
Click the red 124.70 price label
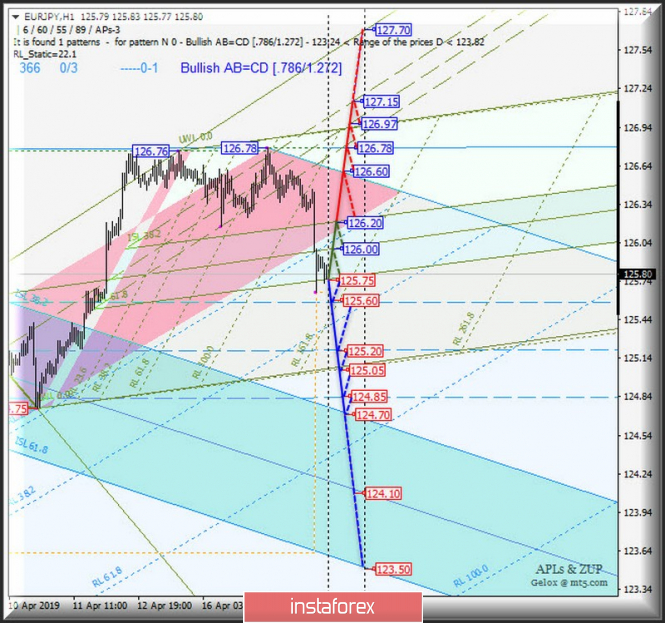tap(373, 414)
